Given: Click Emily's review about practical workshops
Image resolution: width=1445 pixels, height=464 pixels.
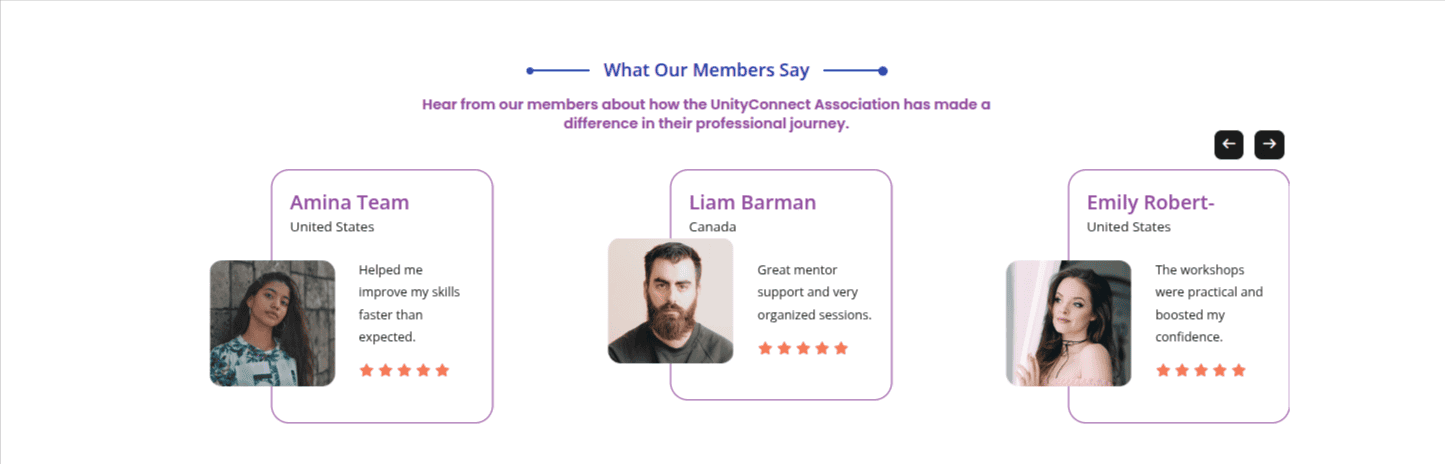Looking at the screenshot, I should click(x=1208, y=303).
